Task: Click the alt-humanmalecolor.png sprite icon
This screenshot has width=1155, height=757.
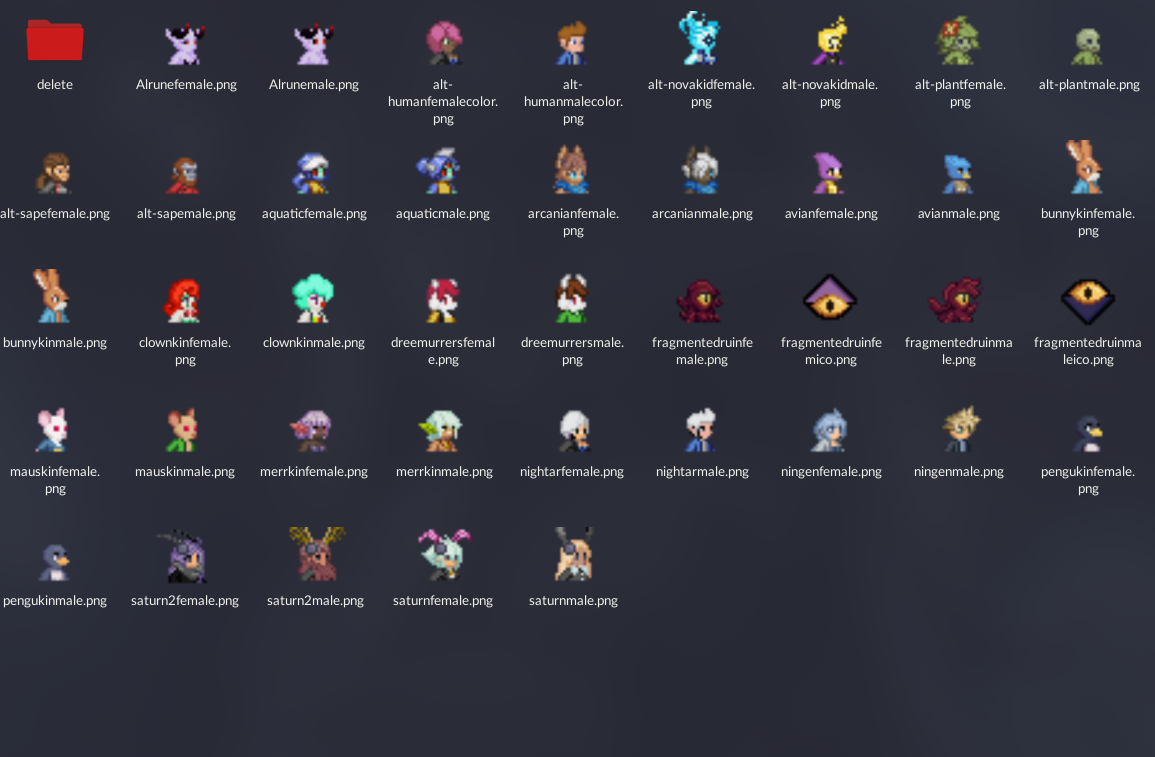Action: coord(572,43)
